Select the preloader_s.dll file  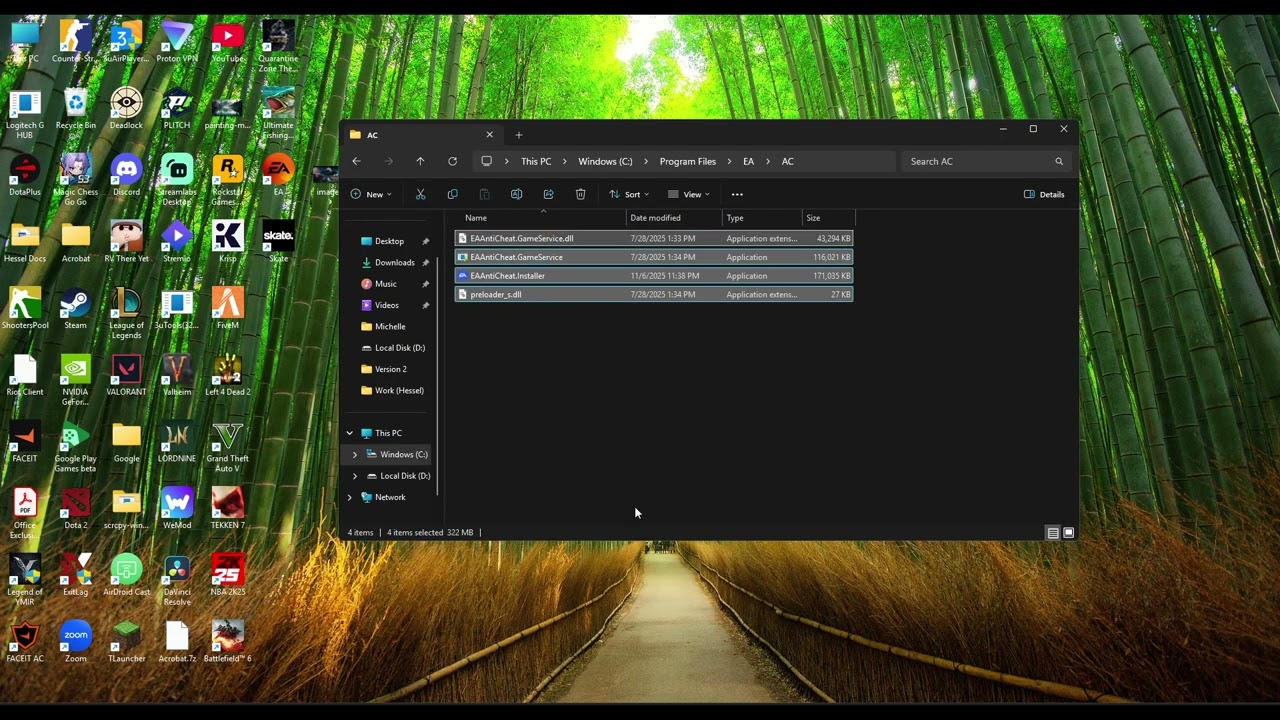(x=654, y=295)
